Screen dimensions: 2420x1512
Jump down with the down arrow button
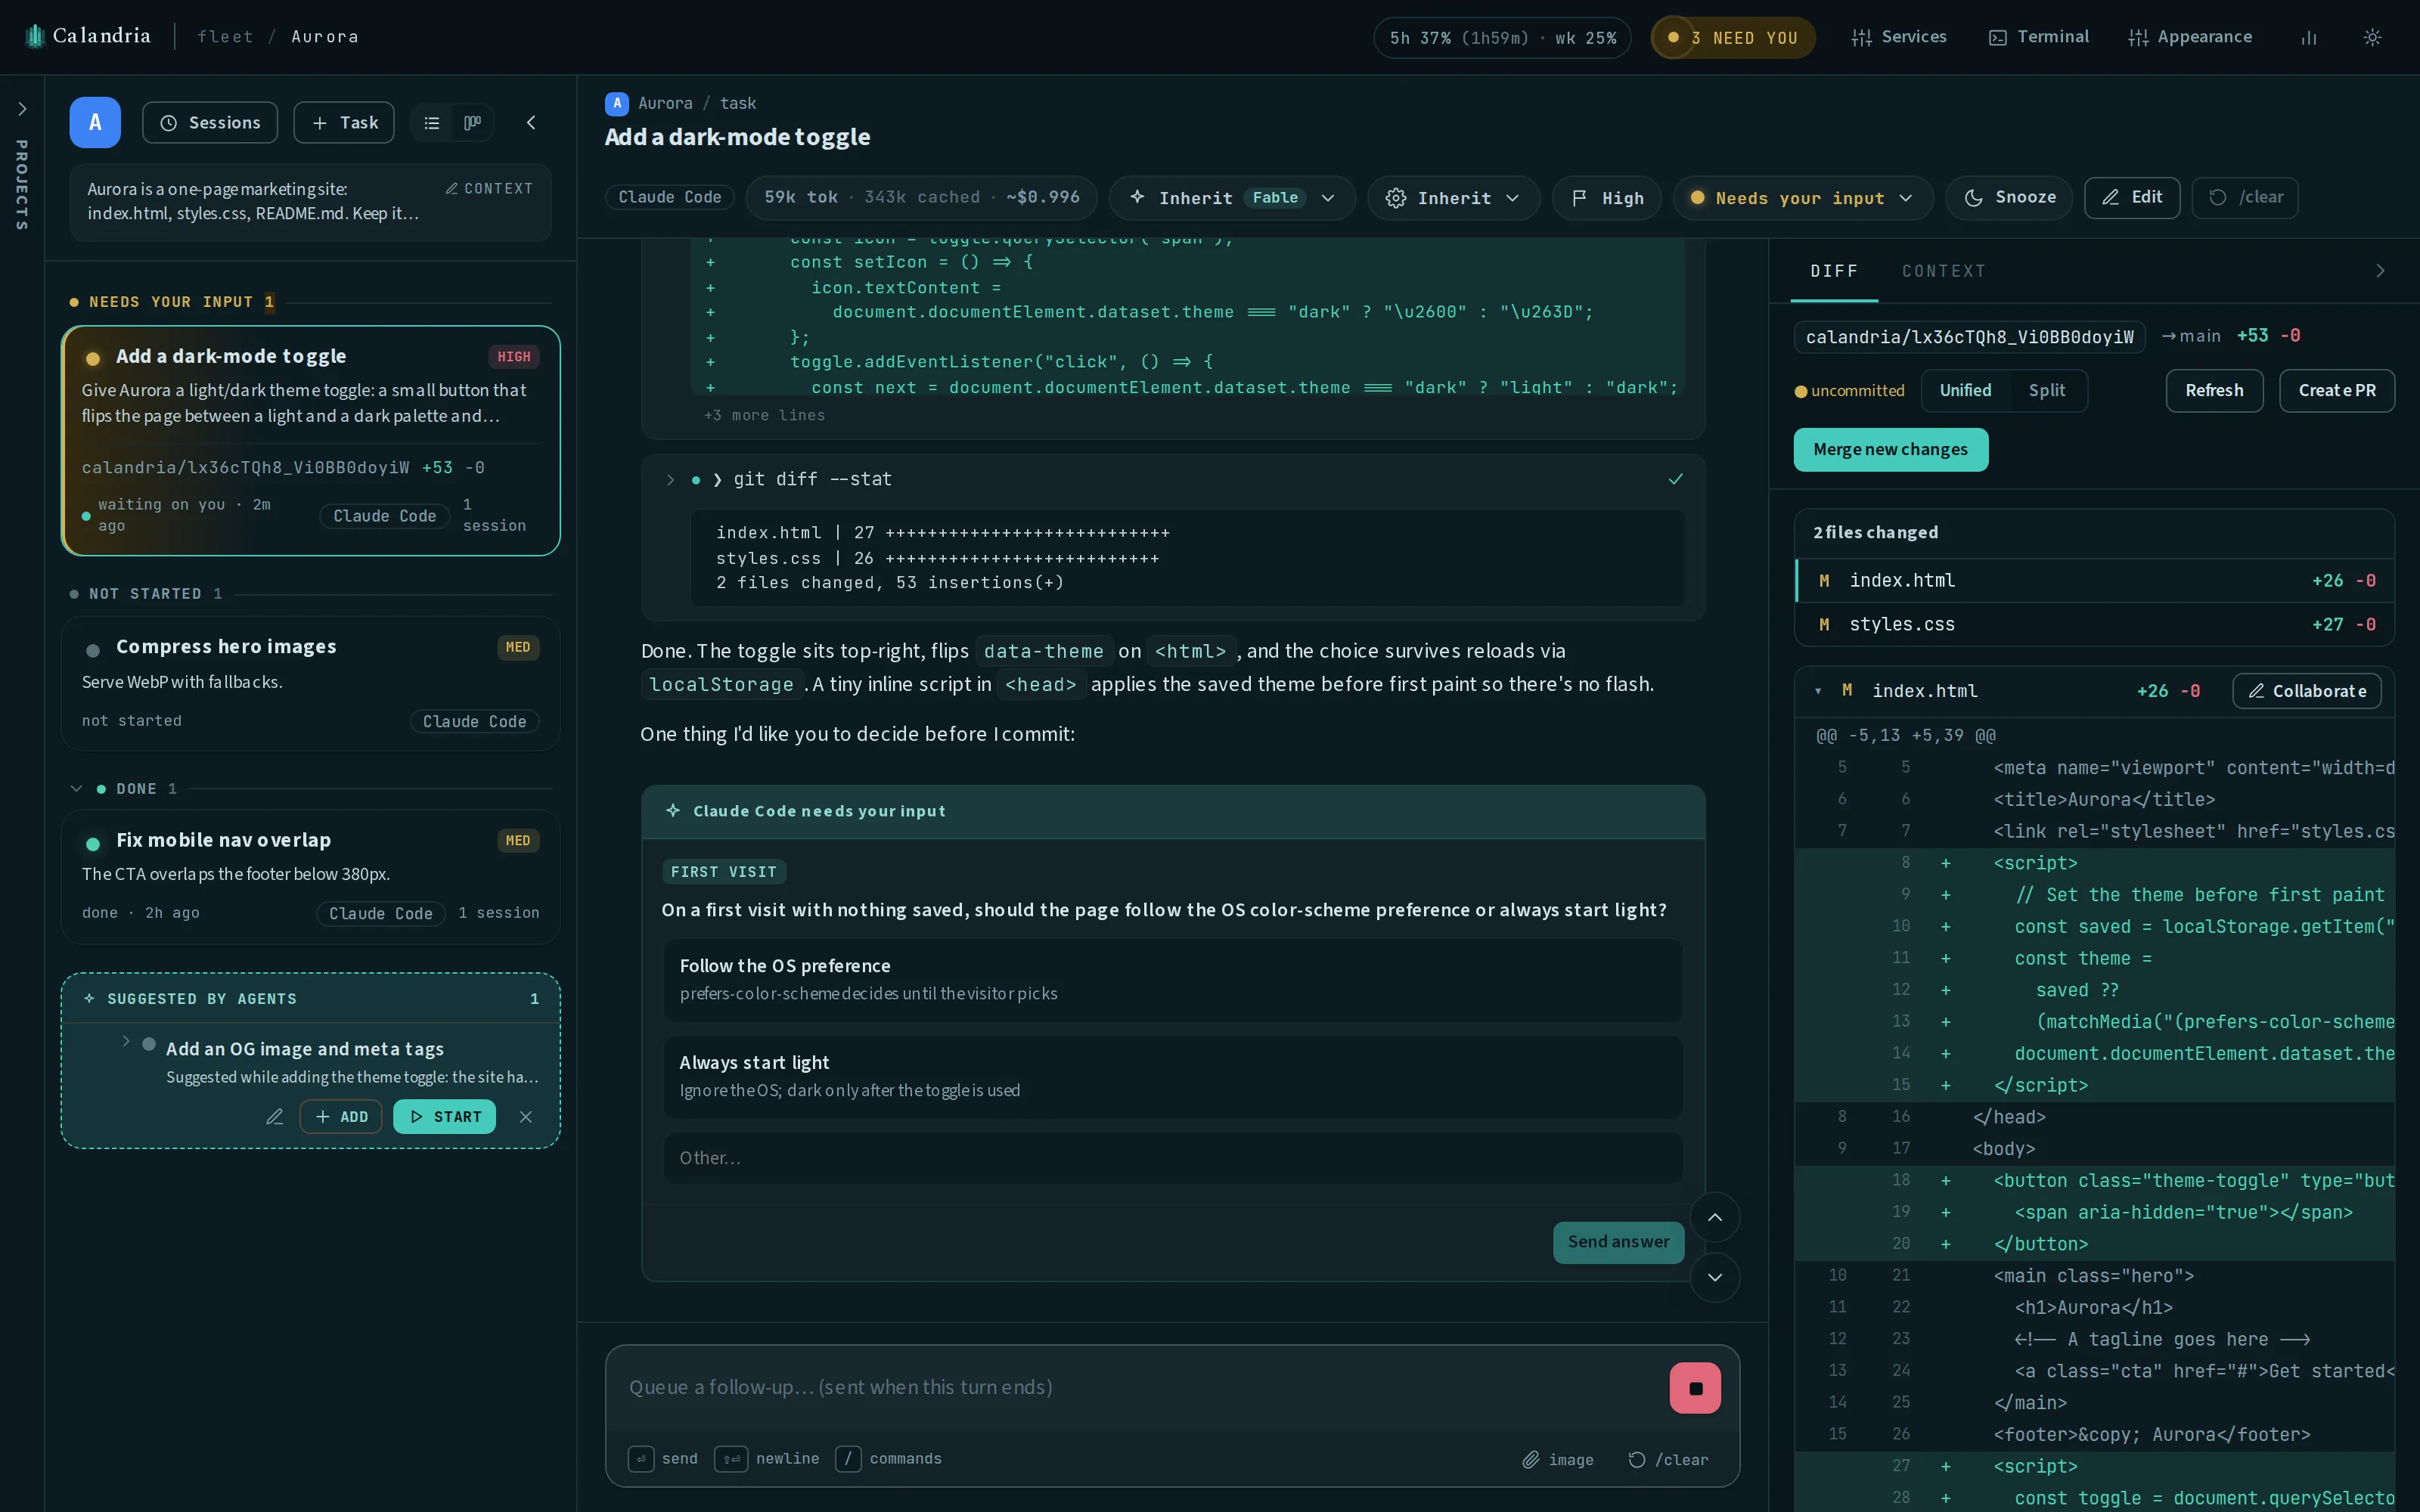point(1715,1278)
